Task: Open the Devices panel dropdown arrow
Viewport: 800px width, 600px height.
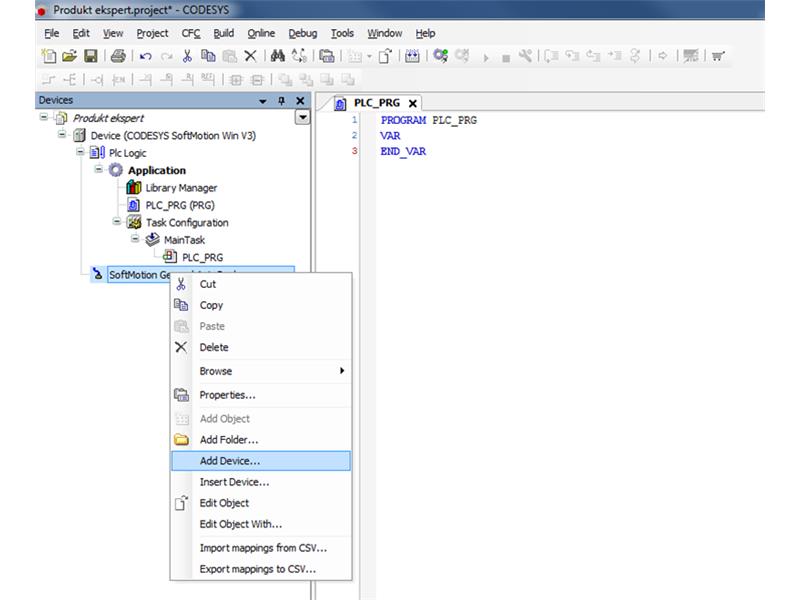Action: [x=262, y=101]
